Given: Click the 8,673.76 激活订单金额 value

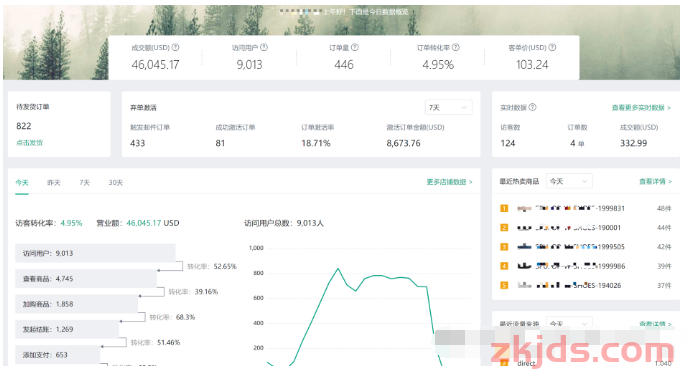Looking at the screenshot, I should [404, 143].
